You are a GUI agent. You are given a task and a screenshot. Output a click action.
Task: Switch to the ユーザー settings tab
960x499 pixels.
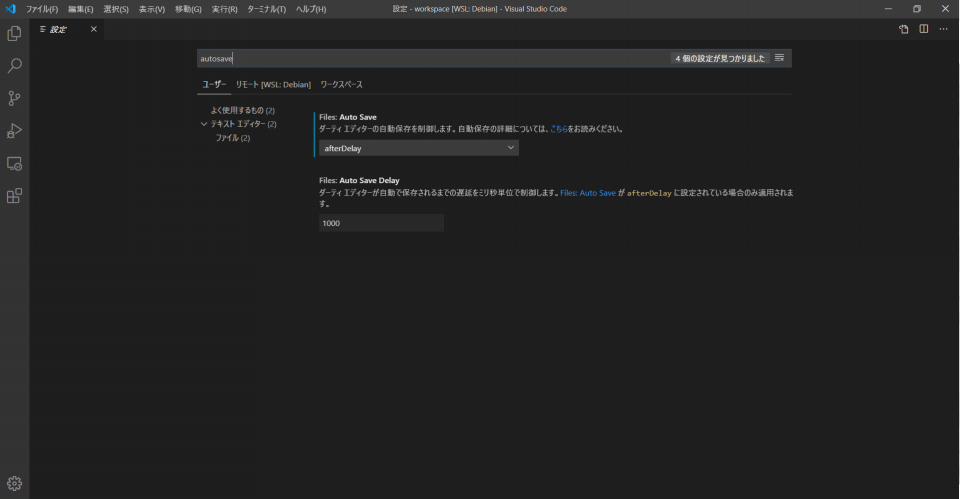(214, 84)
